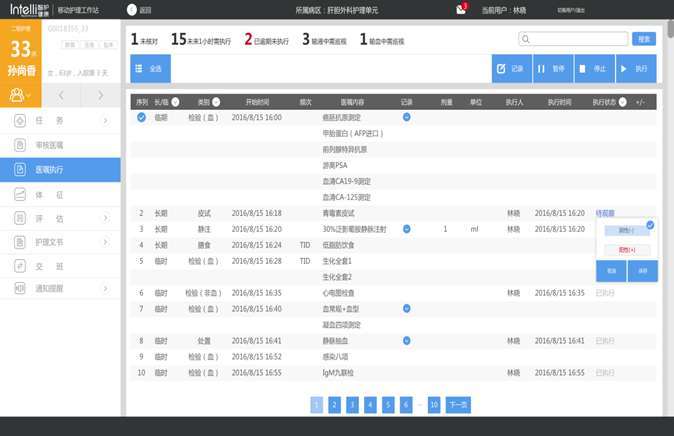This screenshot has width=674, height=436.
Task: Toggle the checked checkbox in first order row
Action: pos(141,118)
